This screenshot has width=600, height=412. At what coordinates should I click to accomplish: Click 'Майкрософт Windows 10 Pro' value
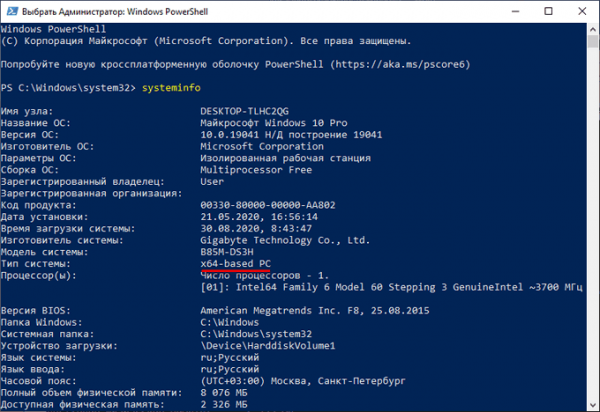click(x=274, y=123)
